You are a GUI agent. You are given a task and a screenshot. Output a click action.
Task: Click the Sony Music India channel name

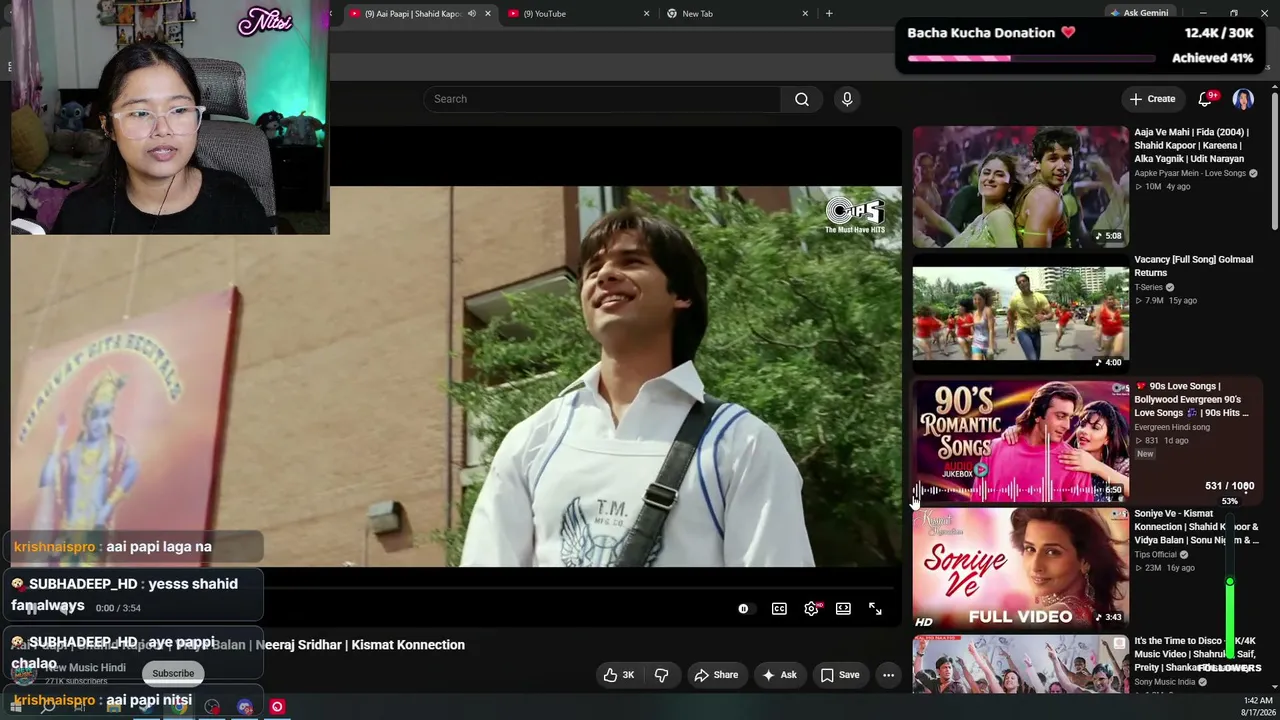[1165, 682]
